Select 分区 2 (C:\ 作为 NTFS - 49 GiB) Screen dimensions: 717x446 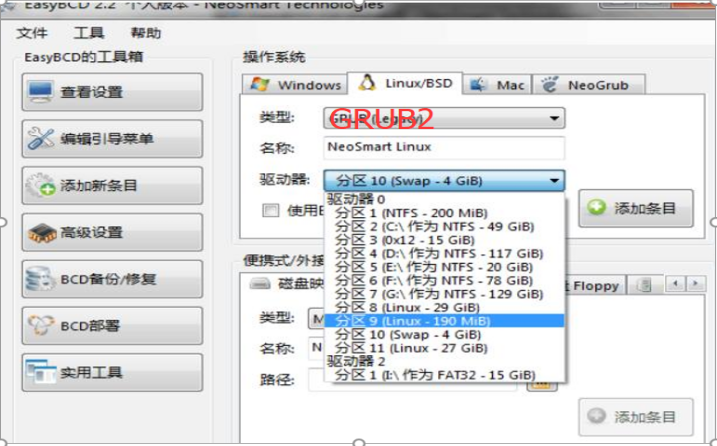[444, 226]
